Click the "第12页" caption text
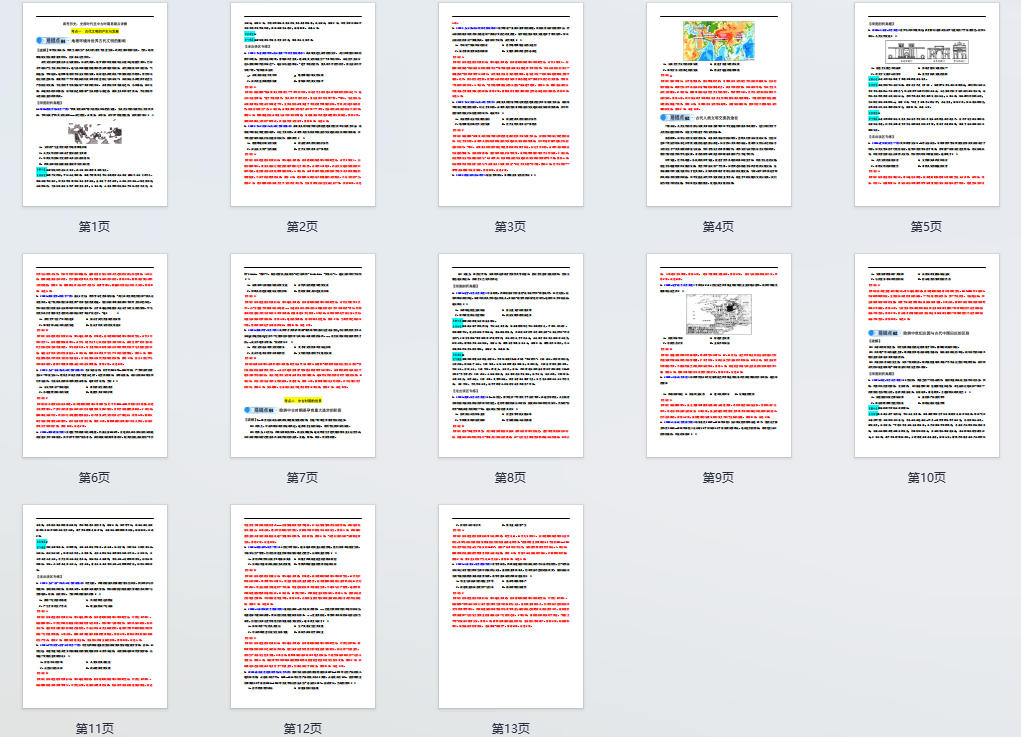Viewport: 1021px width, 737px height. 303,729
